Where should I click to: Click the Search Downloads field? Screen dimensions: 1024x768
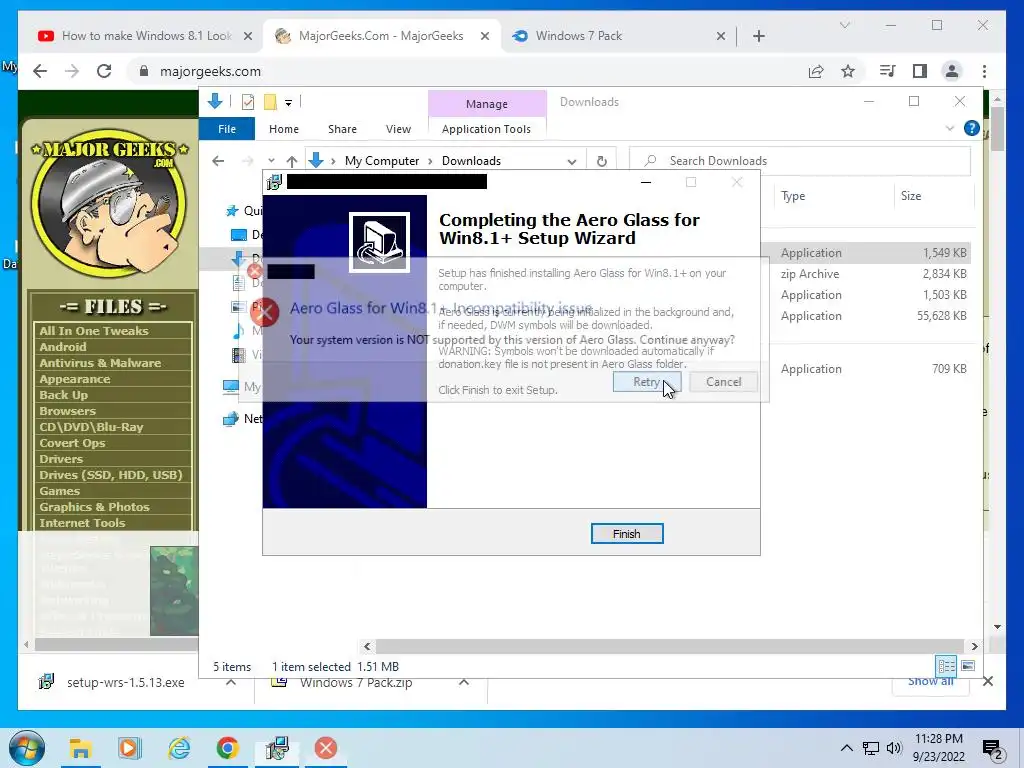point(800,161)
